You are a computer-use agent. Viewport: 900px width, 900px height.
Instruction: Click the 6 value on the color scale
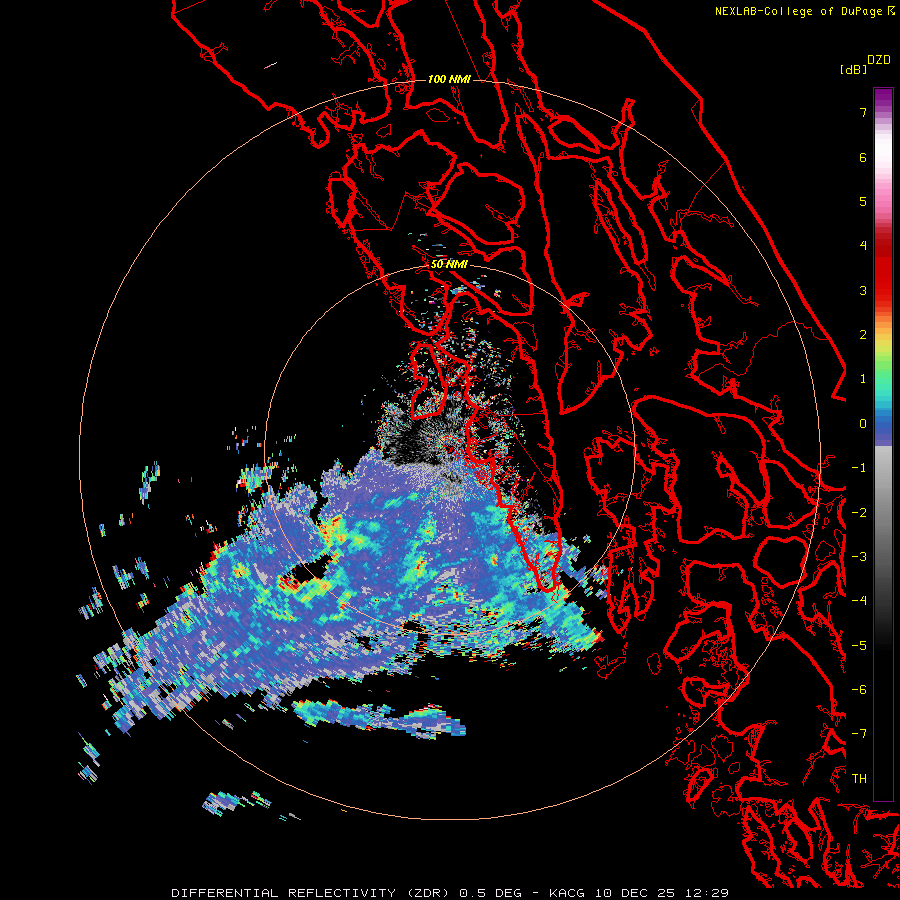(x=863, y=157)
